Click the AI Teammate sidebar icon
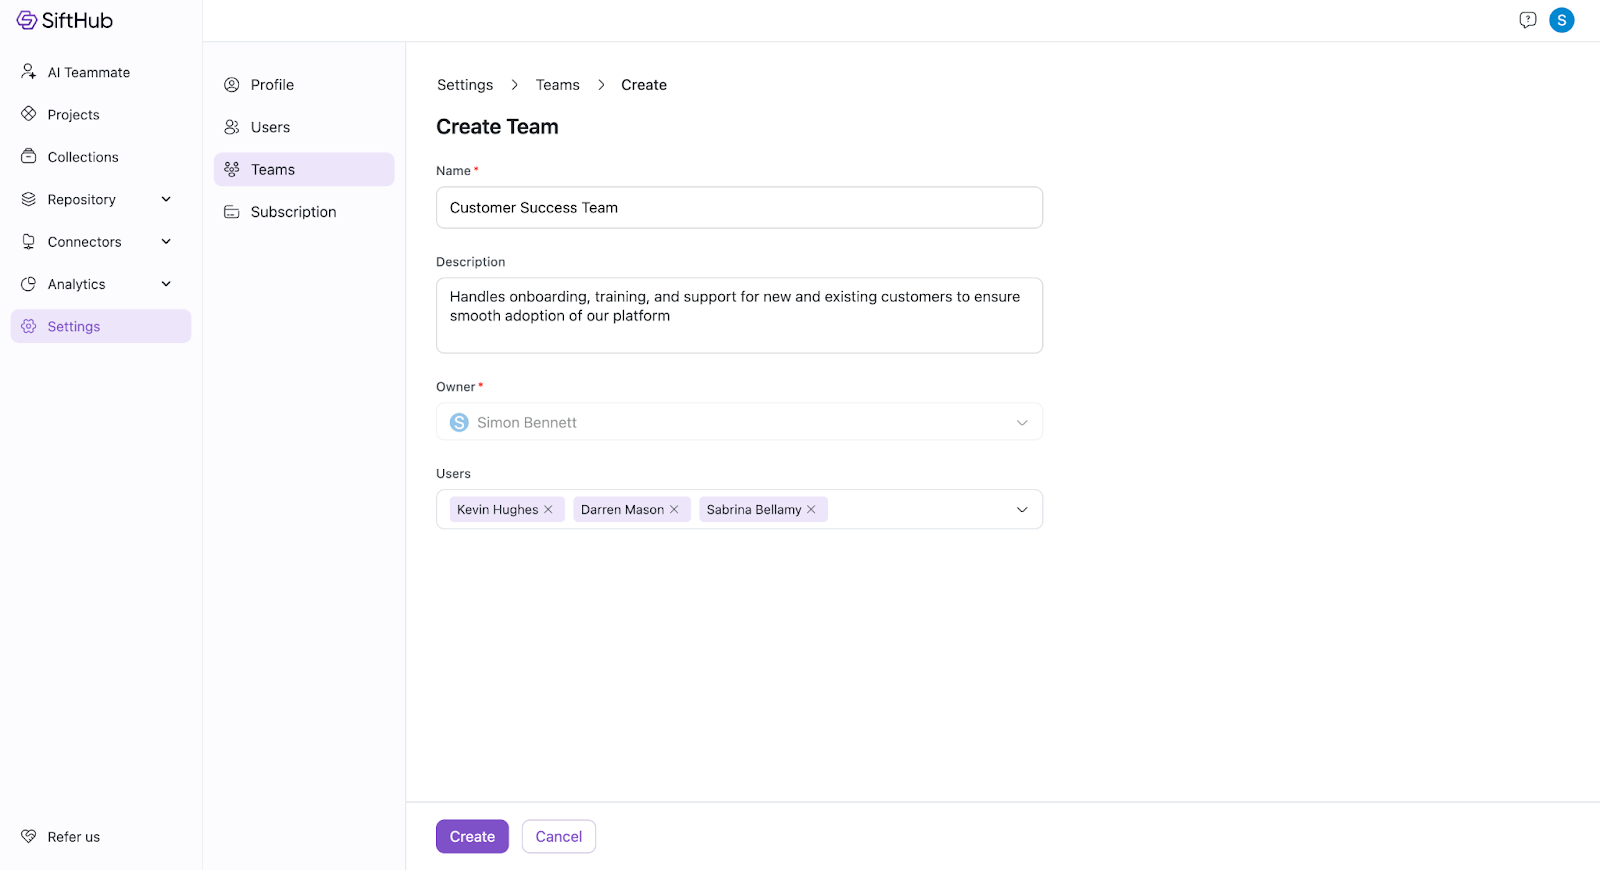This screenshot has width=1600, height=870. (x=29, y=72)
